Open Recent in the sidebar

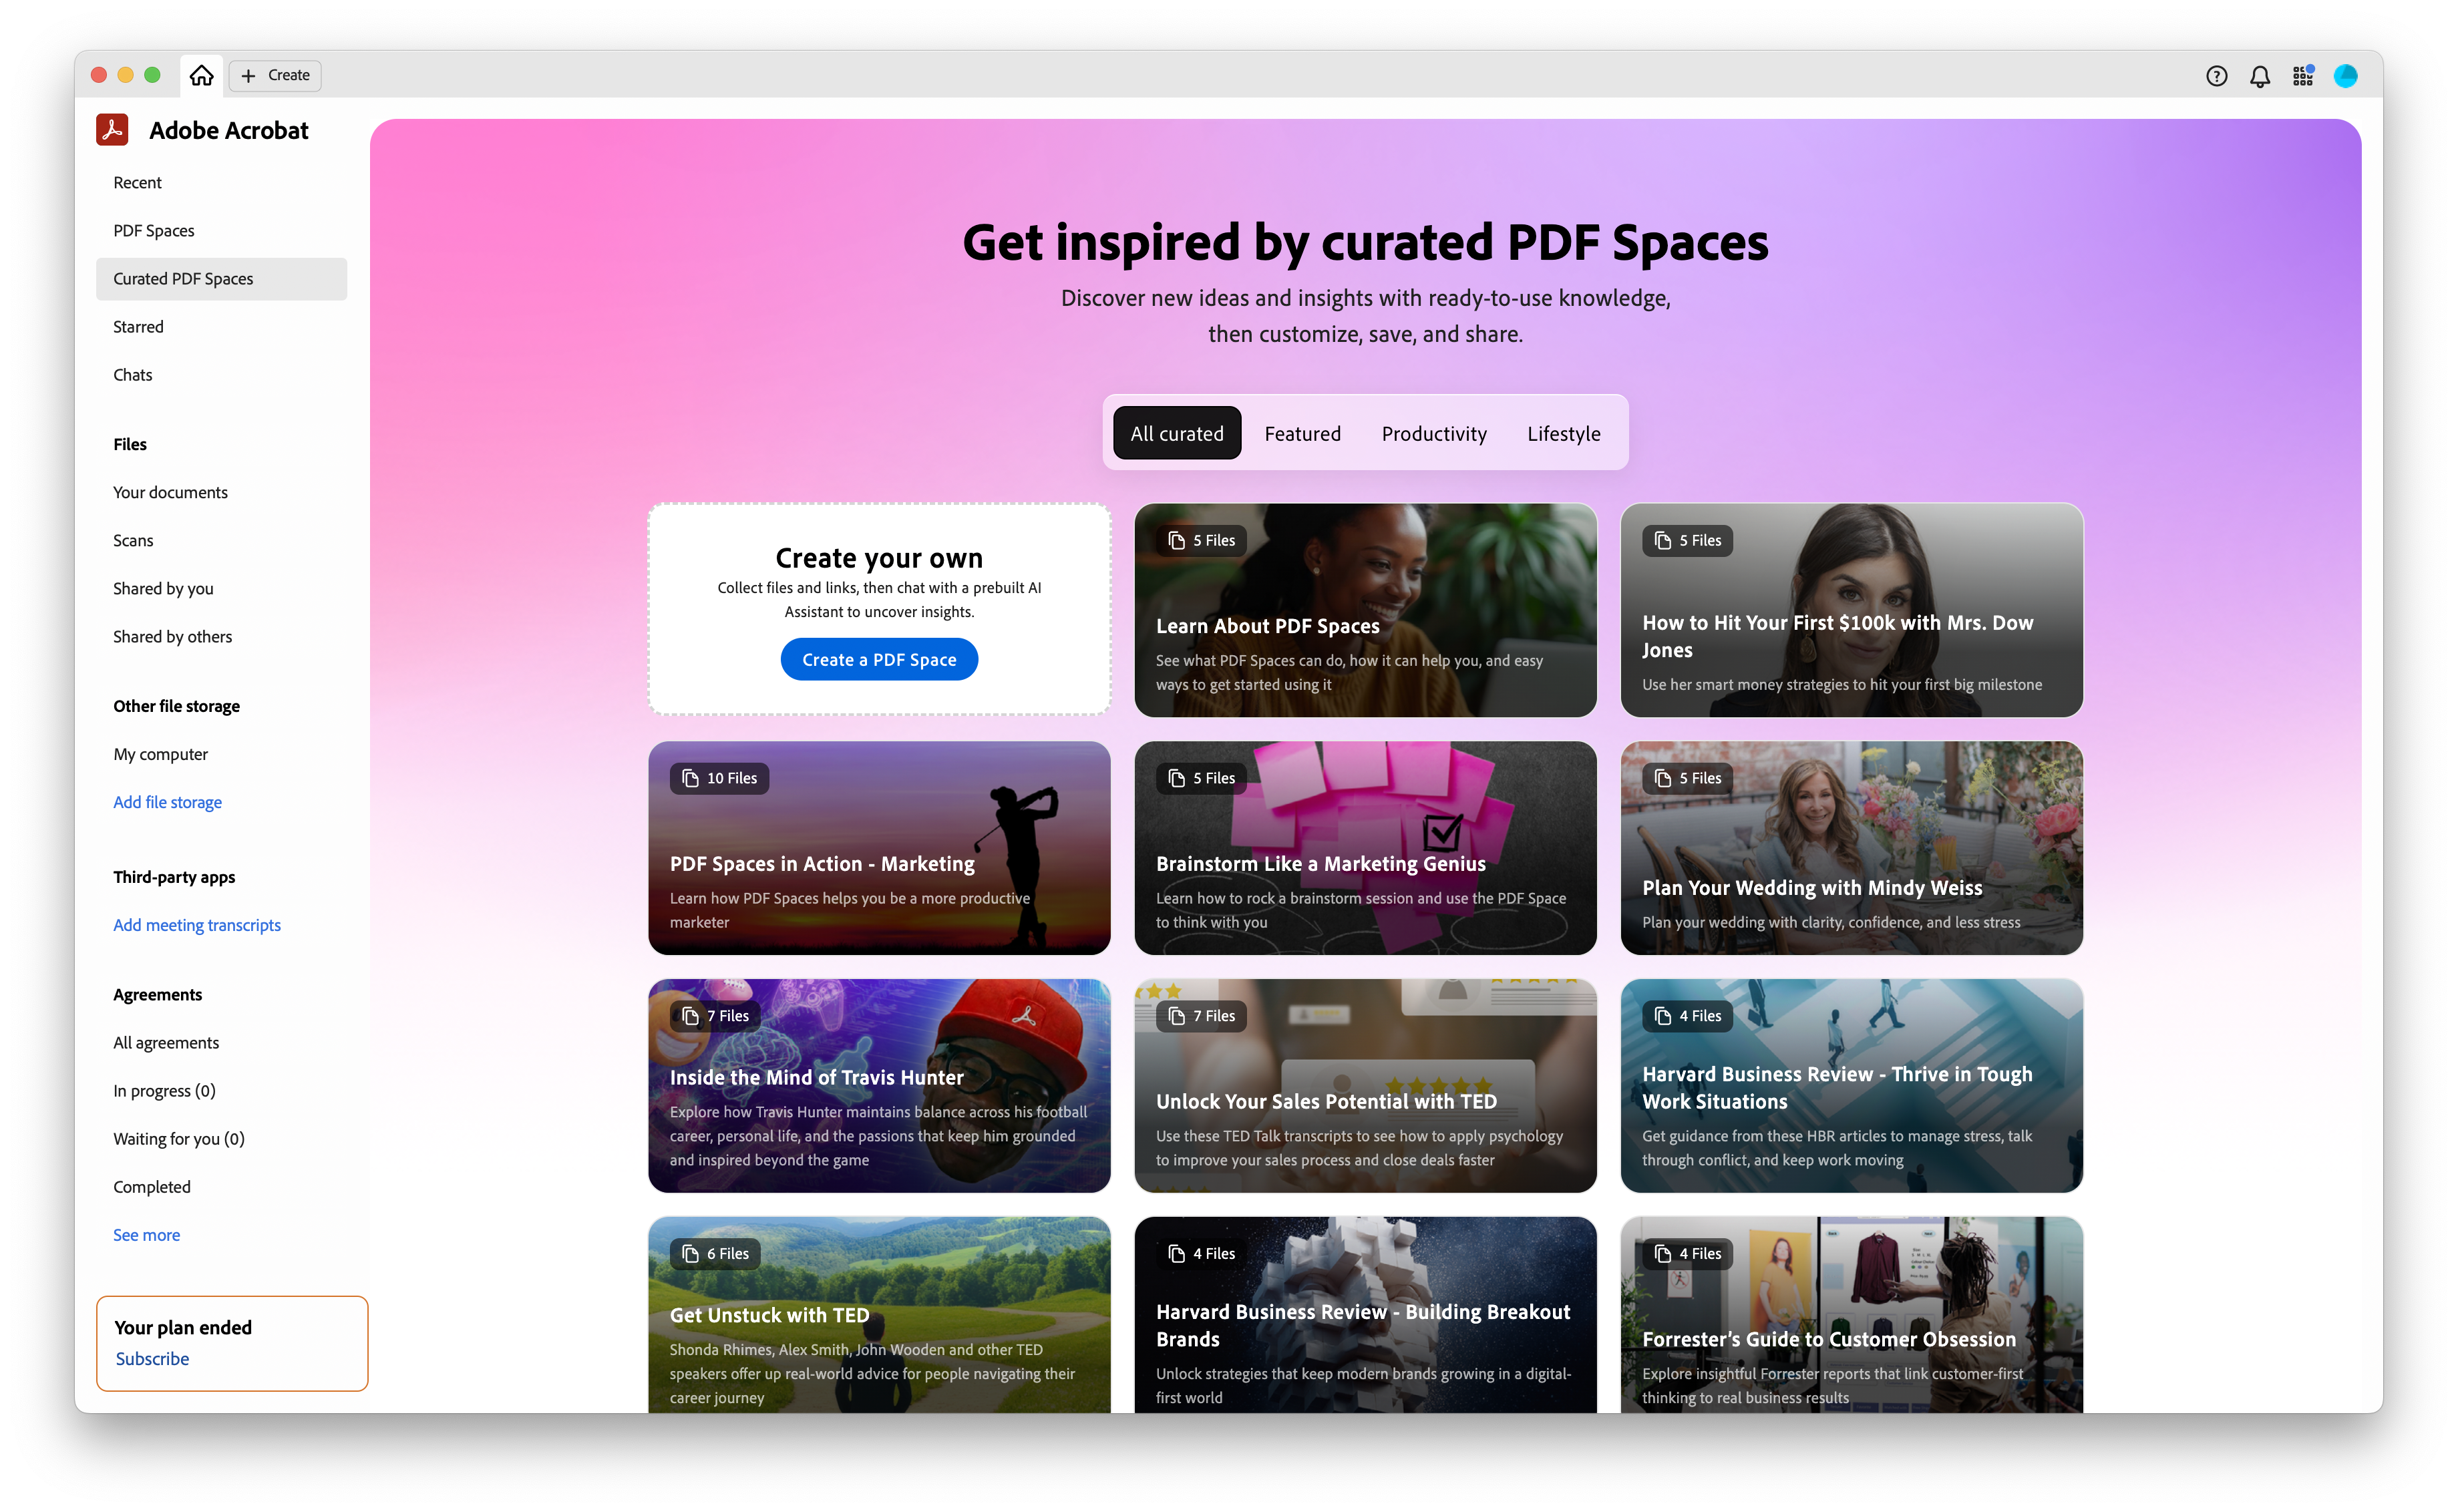pyautogui.click(x=221, y=183)
